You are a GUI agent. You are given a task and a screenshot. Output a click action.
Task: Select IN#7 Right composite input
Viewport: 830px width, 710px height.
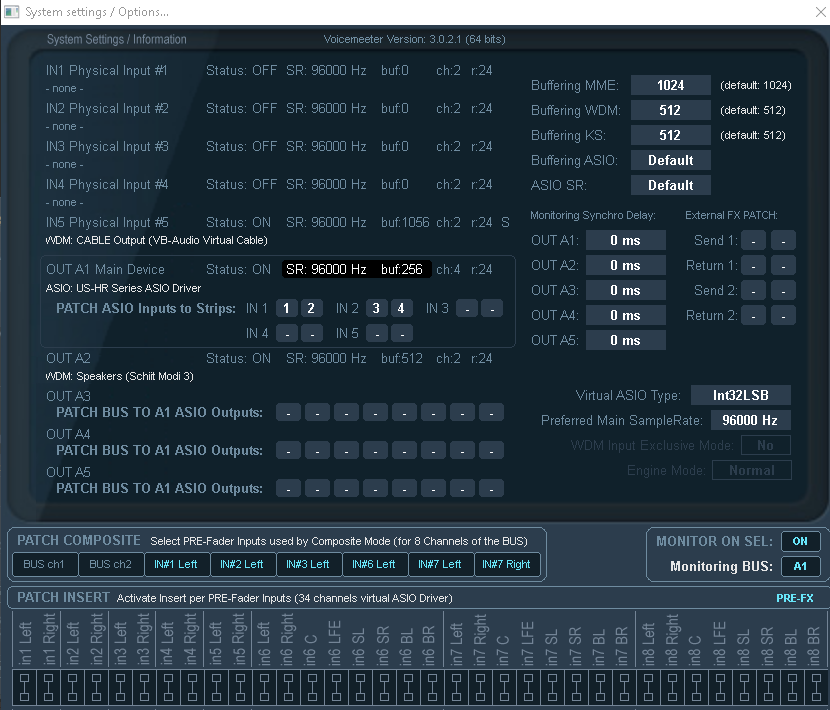click(x=507, y=564)
